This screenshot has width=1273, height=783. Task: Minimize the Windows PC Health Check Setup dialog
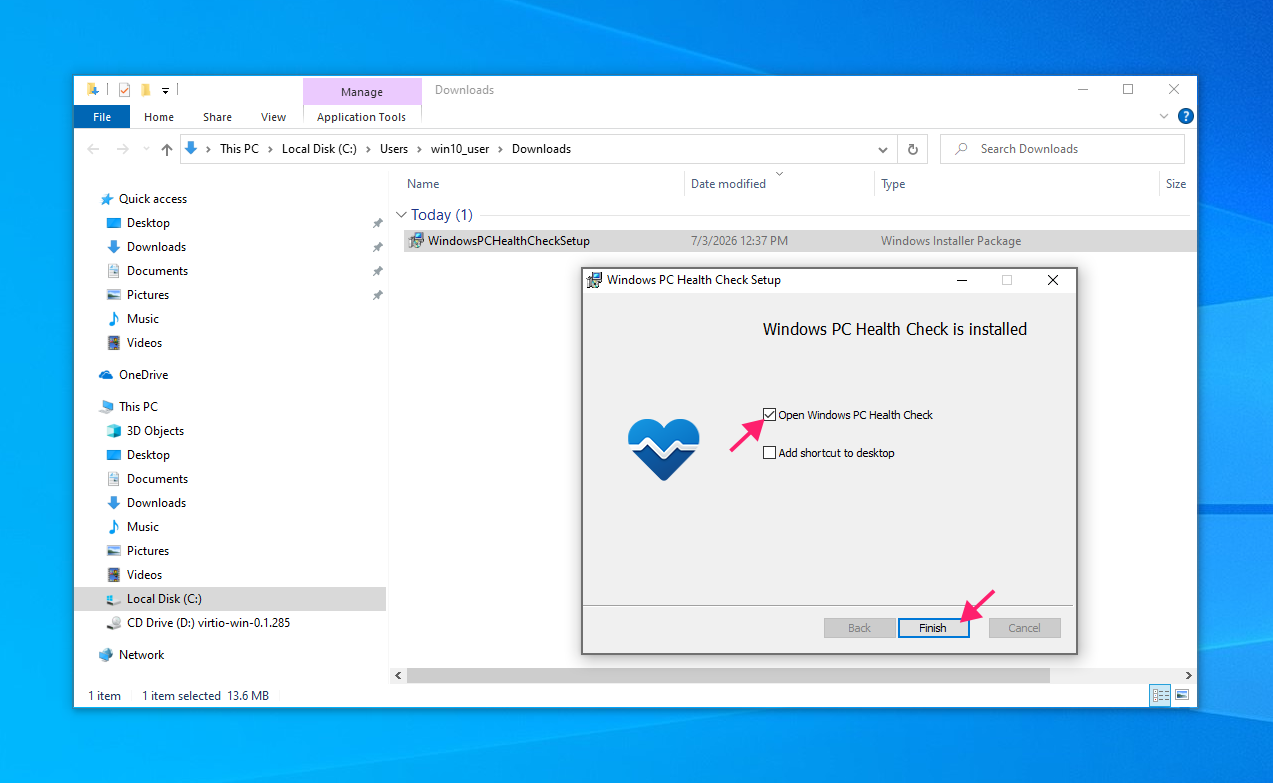961,280
